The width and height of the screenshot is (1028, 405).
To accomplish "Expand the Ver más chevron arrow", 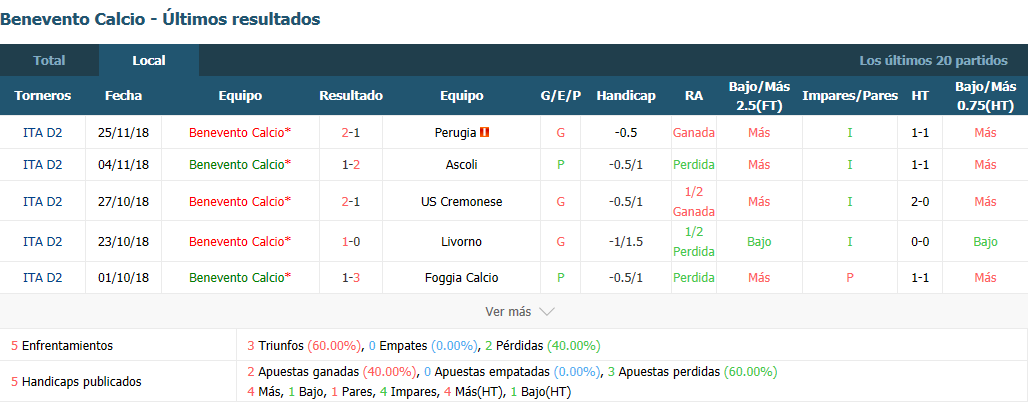I will coord(546,312).
